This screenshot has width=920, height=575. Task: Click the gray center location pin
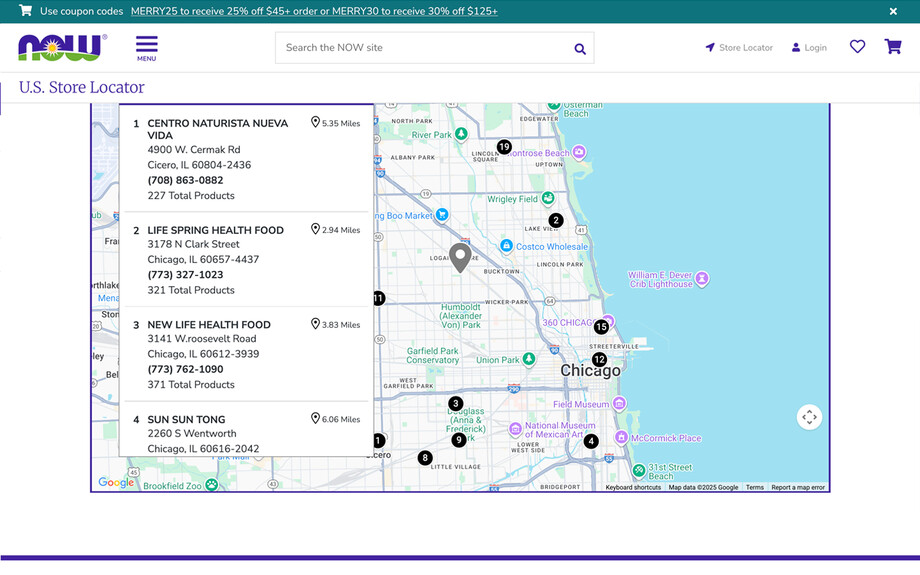pyautogui.click(x=460, y=258)
